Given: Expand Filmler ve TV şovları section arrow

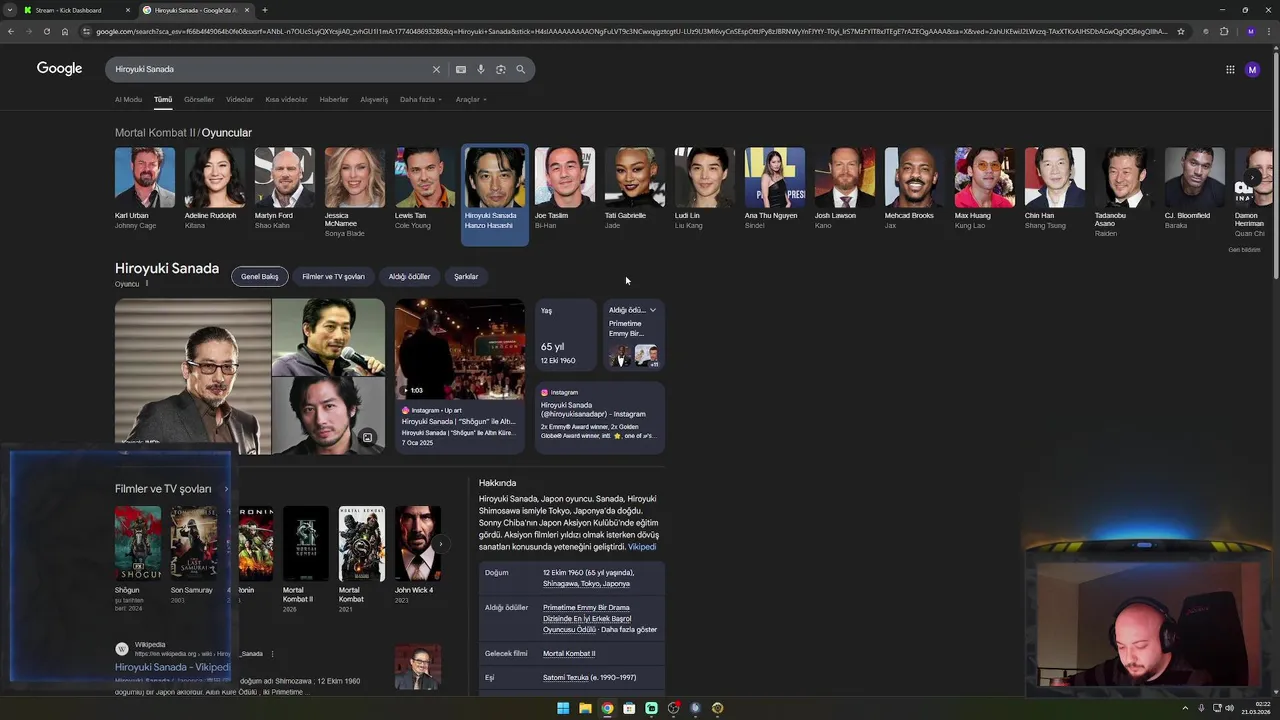Looking at the screenshot, I should click(x=226, y=489).
